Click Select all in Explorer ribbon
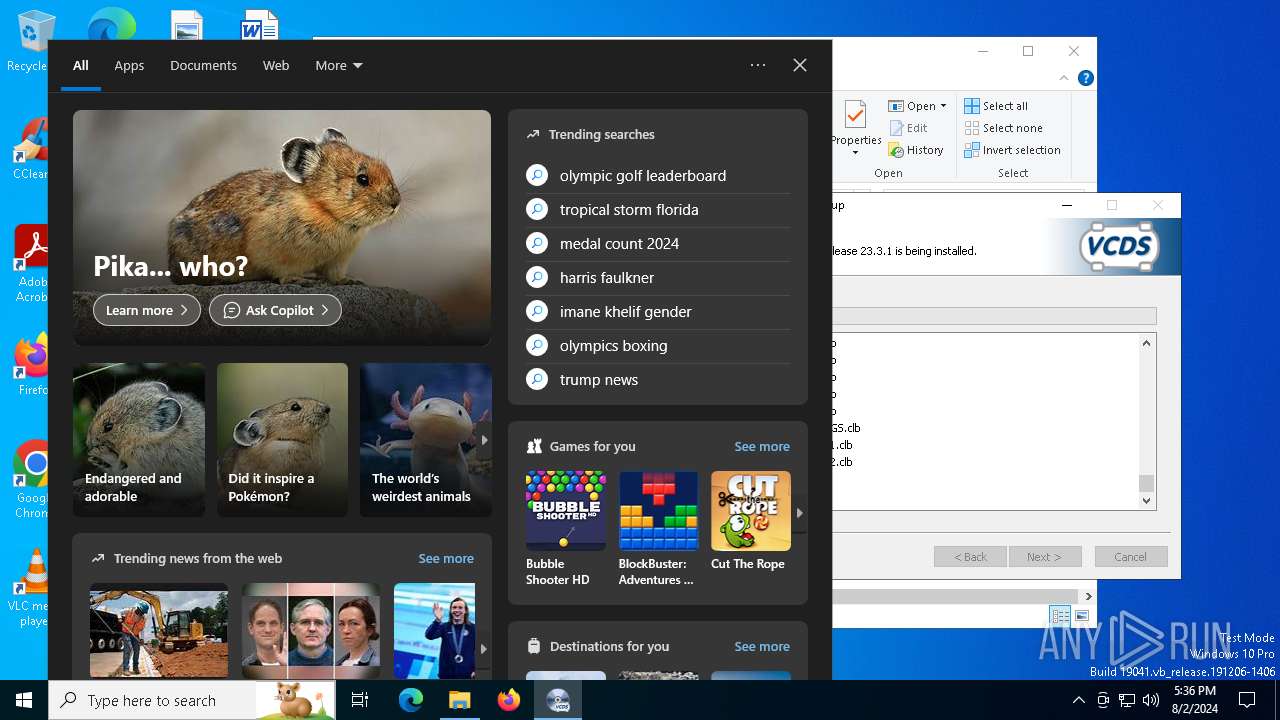 996,106
